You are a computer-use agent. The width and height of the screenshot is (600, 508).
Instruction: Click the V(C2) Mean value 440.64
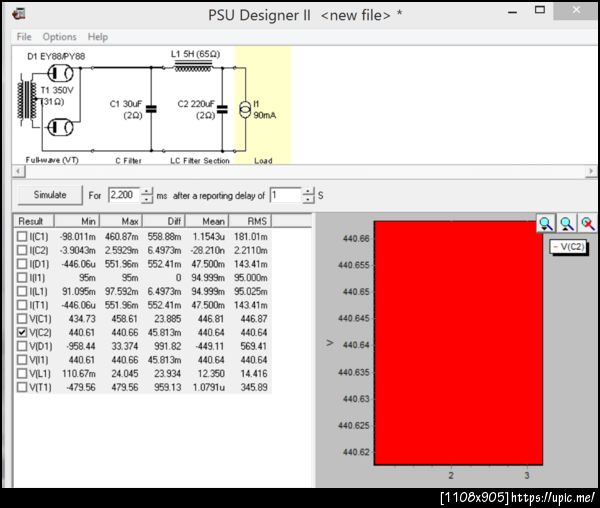click(x=211, y=333)
